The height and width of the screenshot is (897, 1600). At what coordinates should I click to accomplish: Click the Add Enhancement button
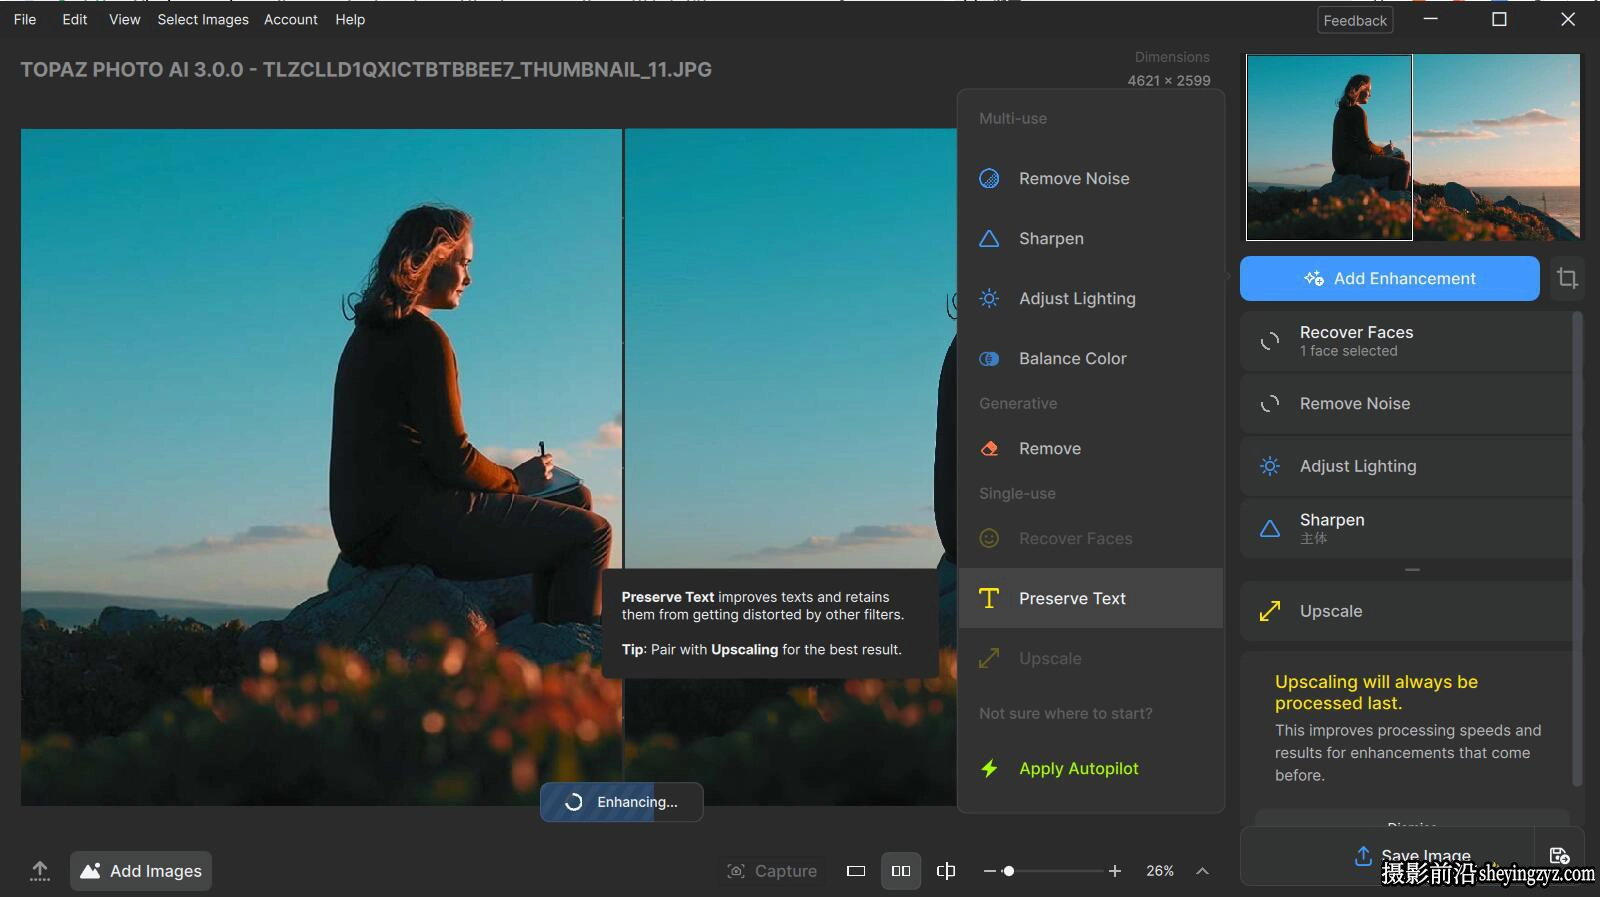[1390, 278]
